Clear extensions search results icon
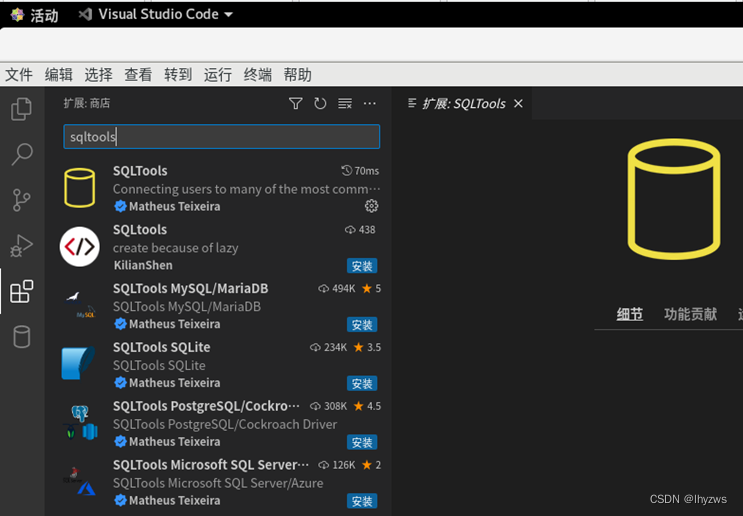The width and height of the screenshot is (743, 516). (x=345, y=103)
